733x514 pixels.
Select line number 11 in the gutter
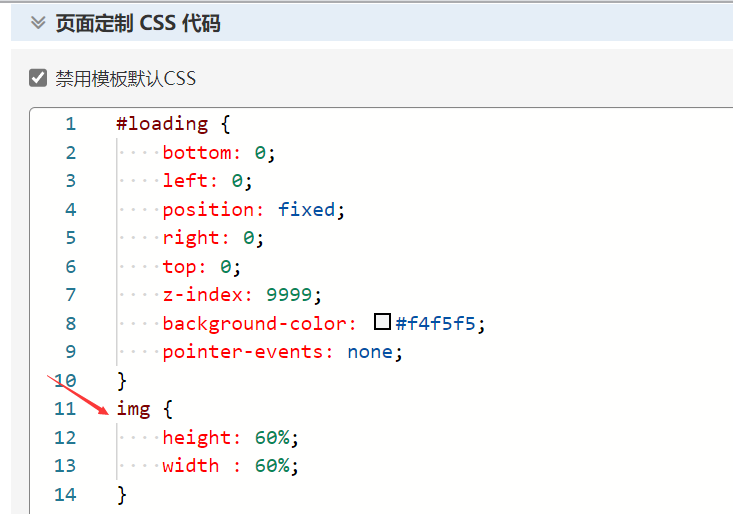[65, 409]
